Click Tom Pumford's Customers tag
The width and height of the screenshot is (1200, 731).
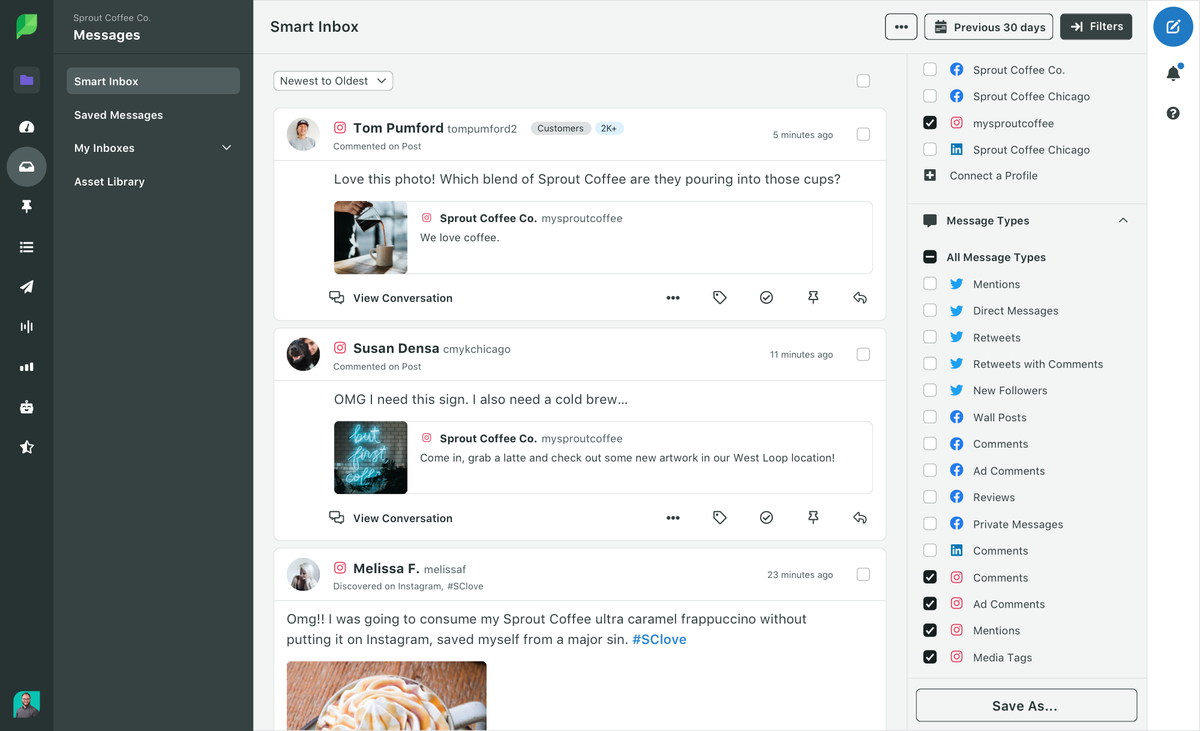(x=560, y=128)
